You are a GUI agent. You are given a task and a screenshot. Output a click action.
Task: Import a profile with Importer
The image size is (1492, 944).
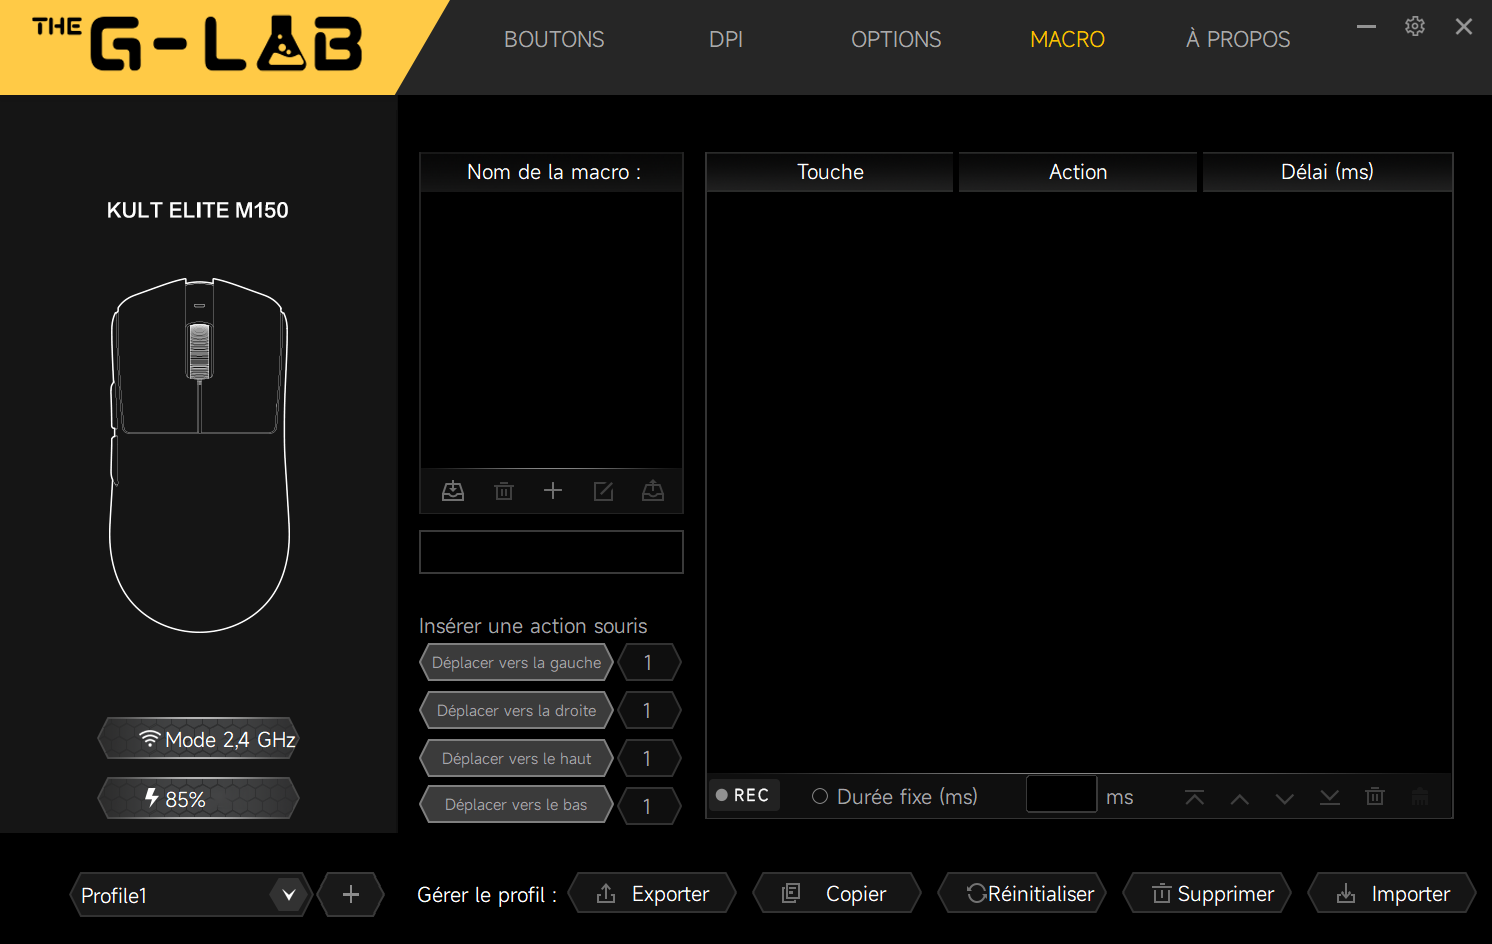[1392, 893]
